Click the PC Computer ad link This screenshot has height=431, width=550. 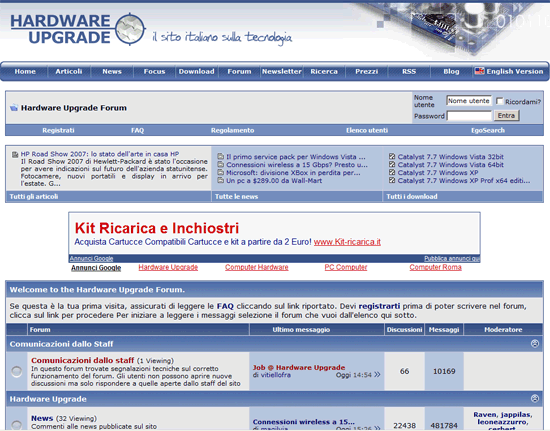click(x=346, y=267)
